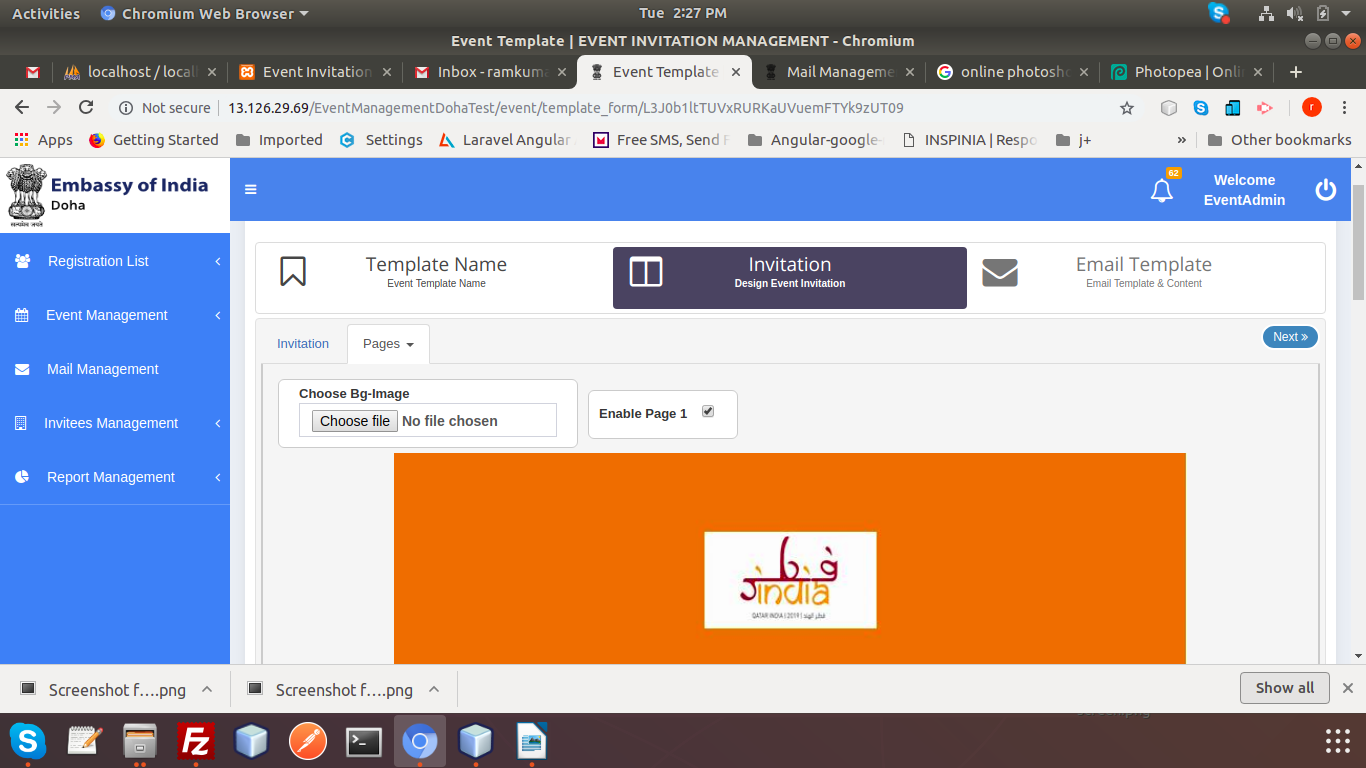Expand the Report Management submenu
Viewport: 1366px width, 768px height.
coord(218,477)
